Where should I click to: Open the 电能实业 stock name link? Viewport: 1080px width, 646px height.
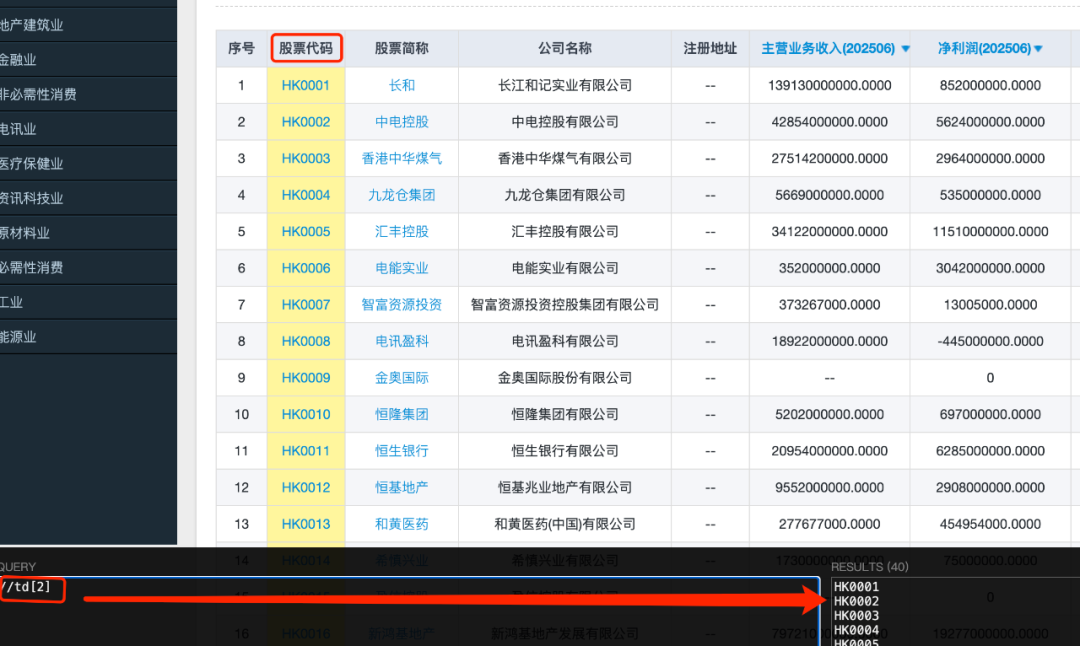[402, 268]
